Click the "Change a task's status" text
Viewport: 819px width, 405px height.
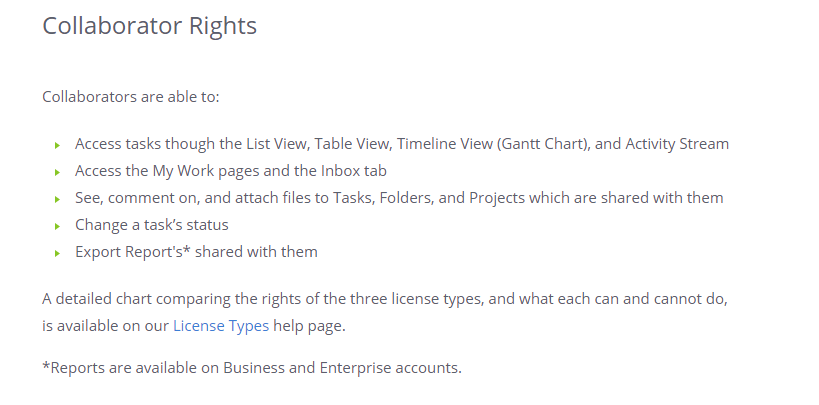click(152, 225)
